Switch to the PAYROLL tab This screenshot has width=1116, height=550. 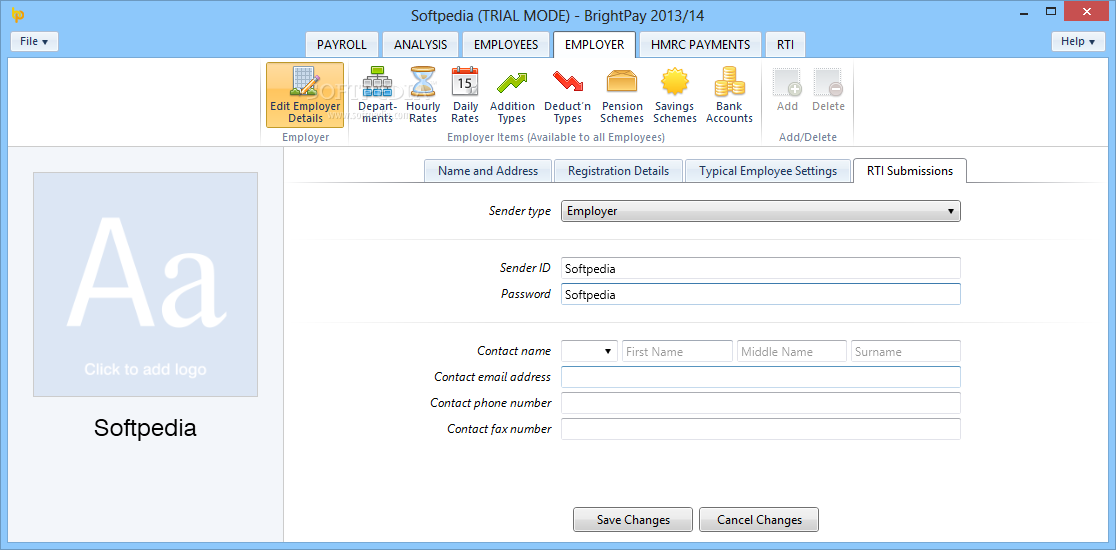(x=342, y=44)
